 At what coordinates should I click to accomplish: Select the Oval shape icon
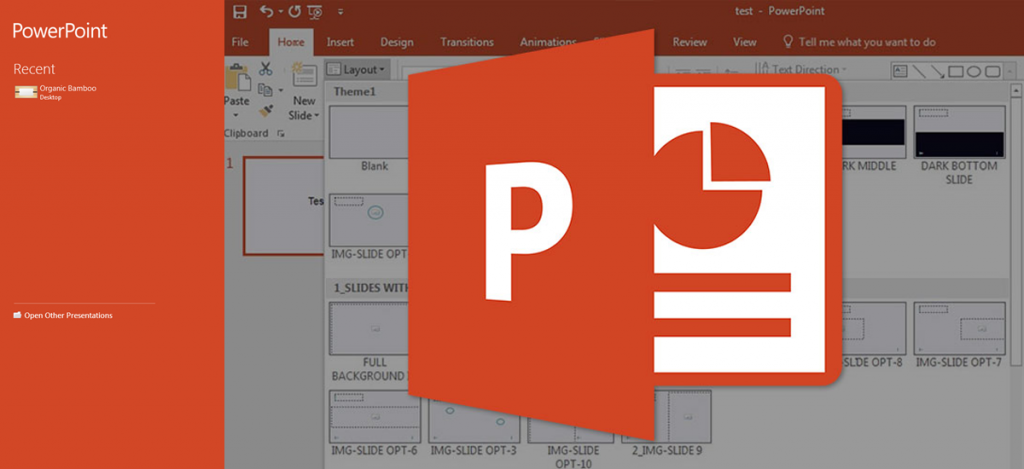[x=974, y=71]
